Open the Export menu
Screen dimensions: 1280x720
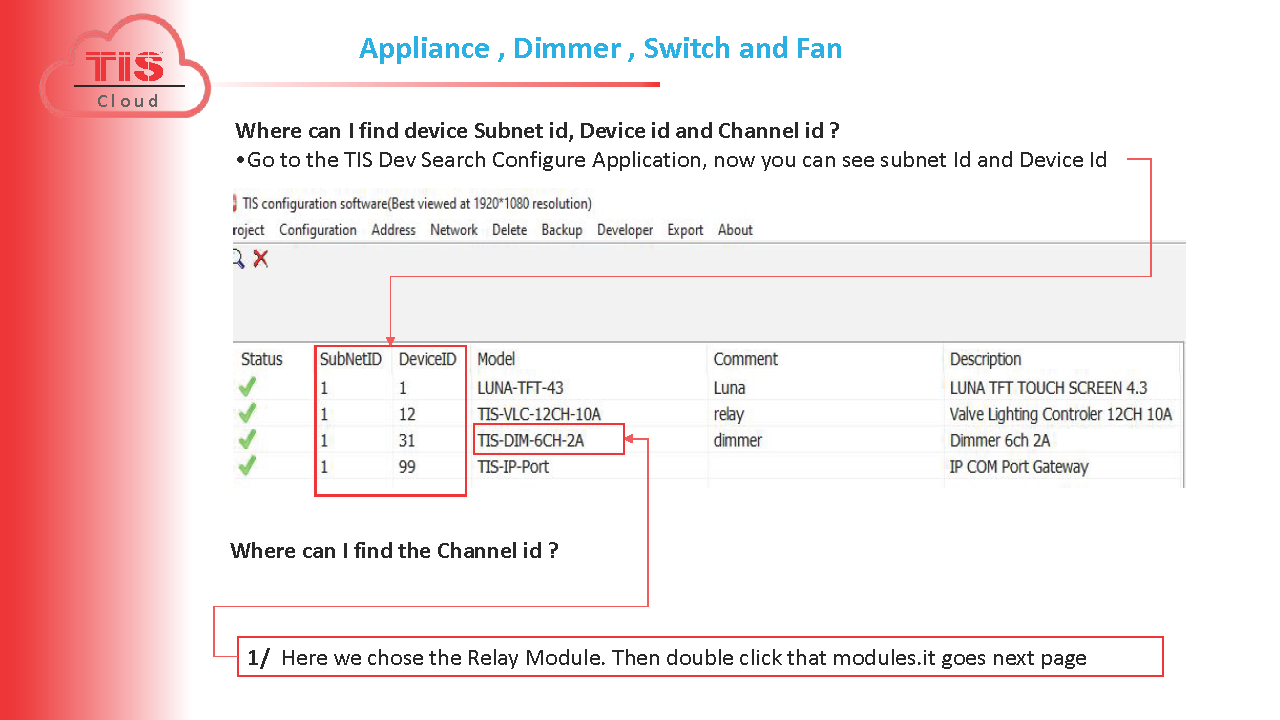[x=685, y=230]
